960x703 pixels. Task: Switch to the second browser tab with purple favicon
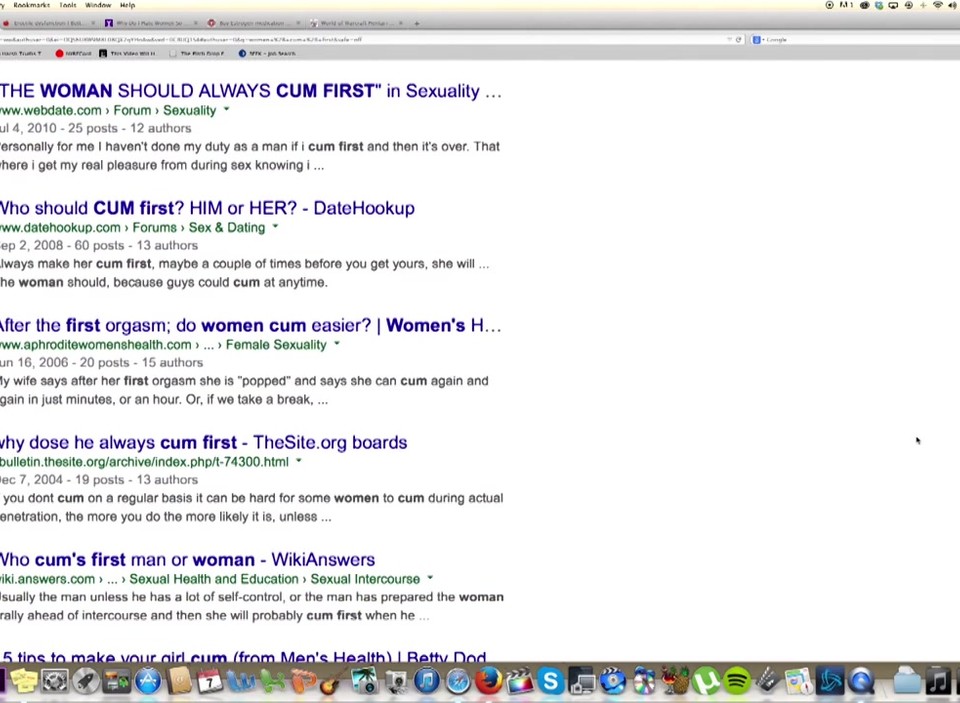(x=151, y=23)
